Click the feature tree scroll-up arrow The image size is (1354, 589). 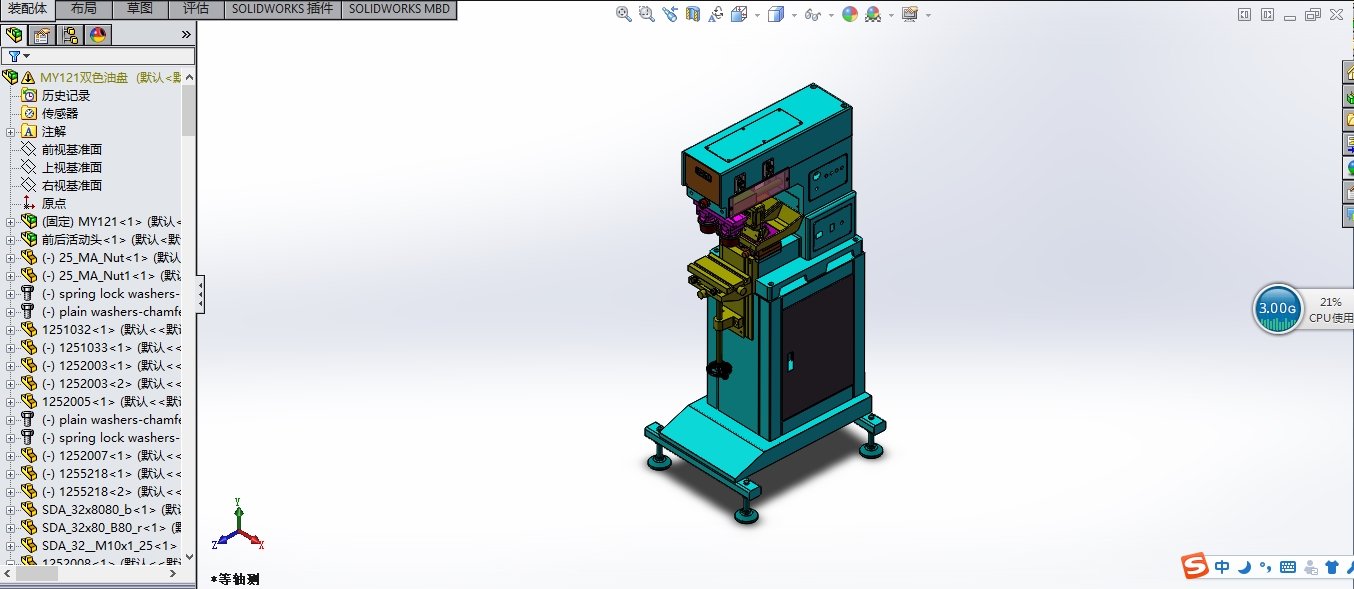click(x=189, y=77)
